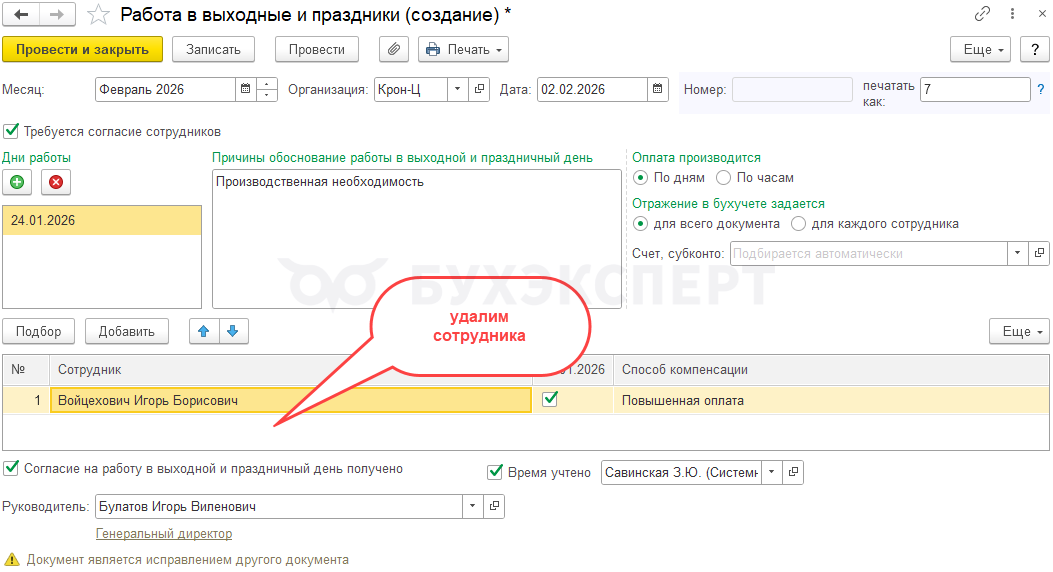Open responsible user Савинская card icon
The image size is (1053, 572).
coord(793,472)
